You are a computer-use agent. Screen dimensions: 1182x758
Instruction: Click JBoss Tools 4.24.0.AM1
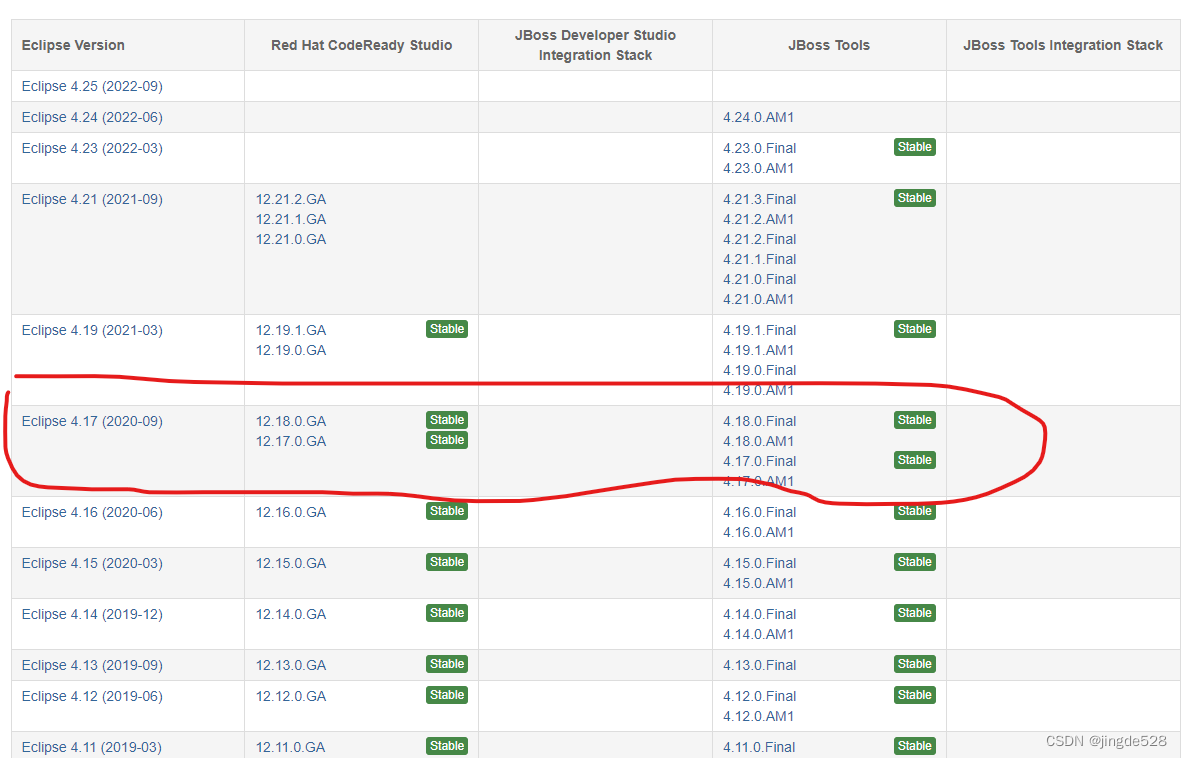[758, 118]
